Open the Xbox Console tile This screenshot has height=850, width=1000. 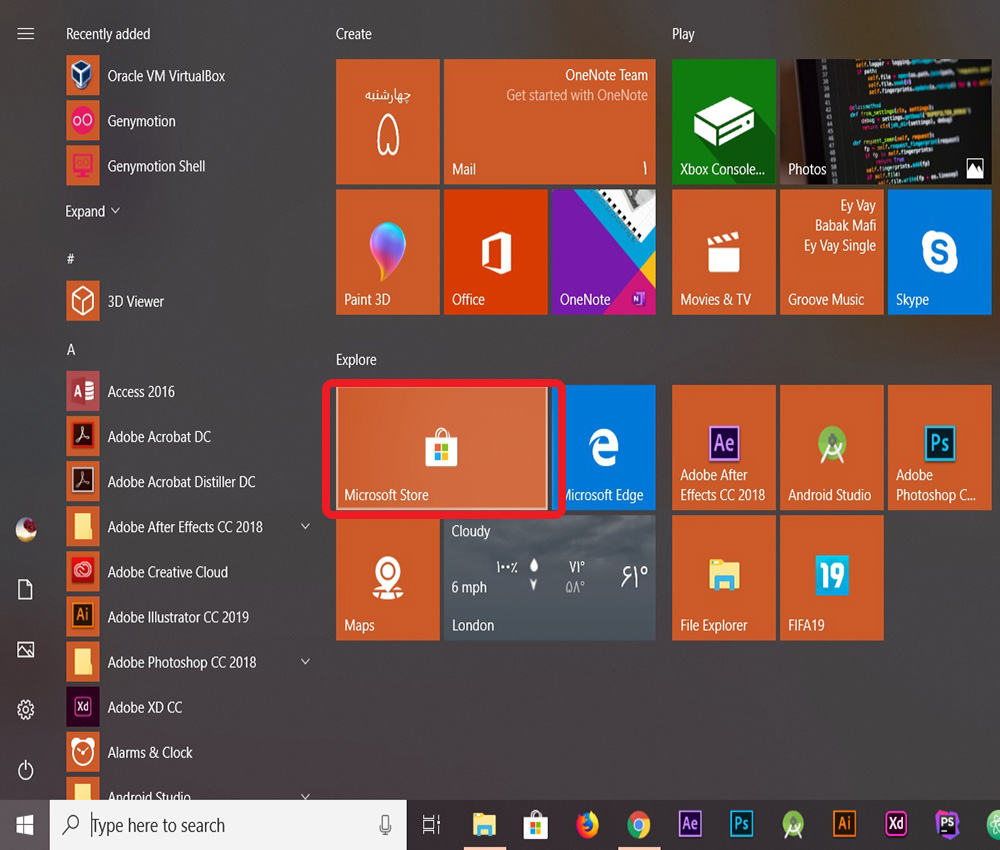[723, 122]
